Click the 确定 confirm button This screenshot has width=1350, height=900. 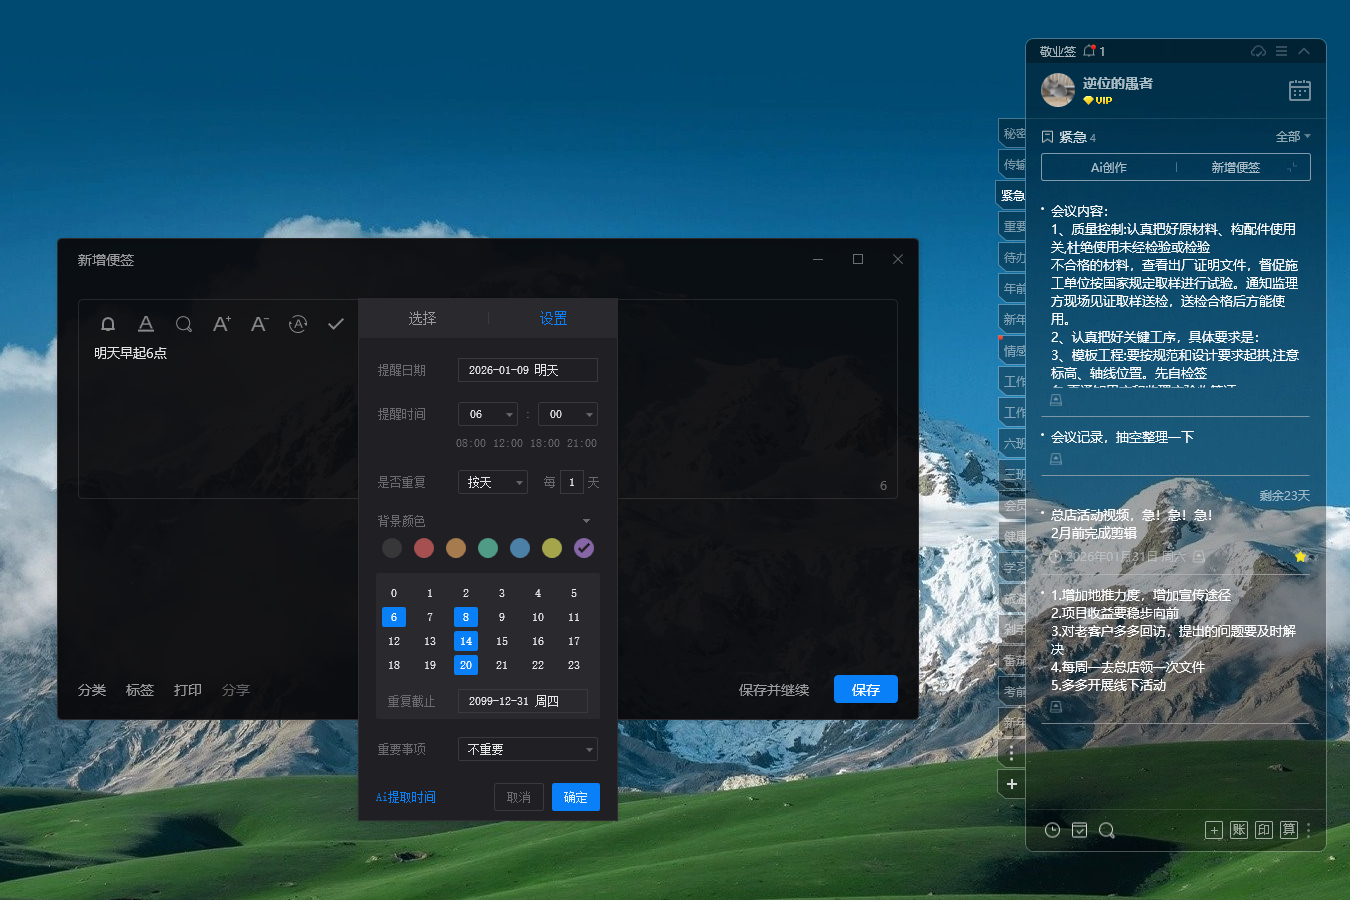(x=575, y=797)
